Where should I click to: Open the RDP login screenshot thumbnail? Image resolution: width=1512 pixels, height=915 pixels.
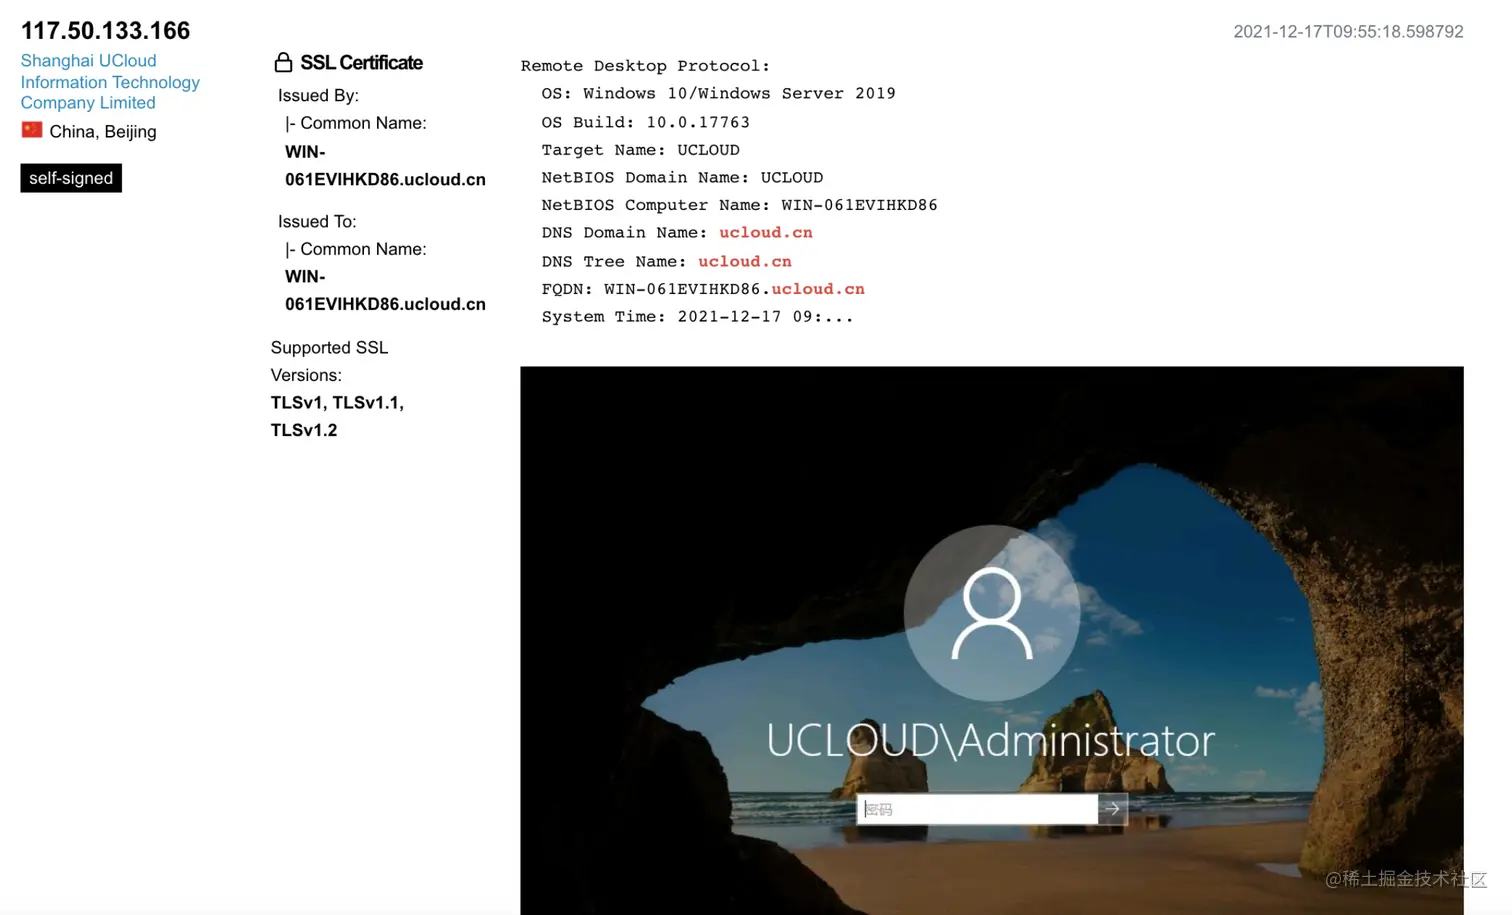pyautogui.click(x=991, y=640)
